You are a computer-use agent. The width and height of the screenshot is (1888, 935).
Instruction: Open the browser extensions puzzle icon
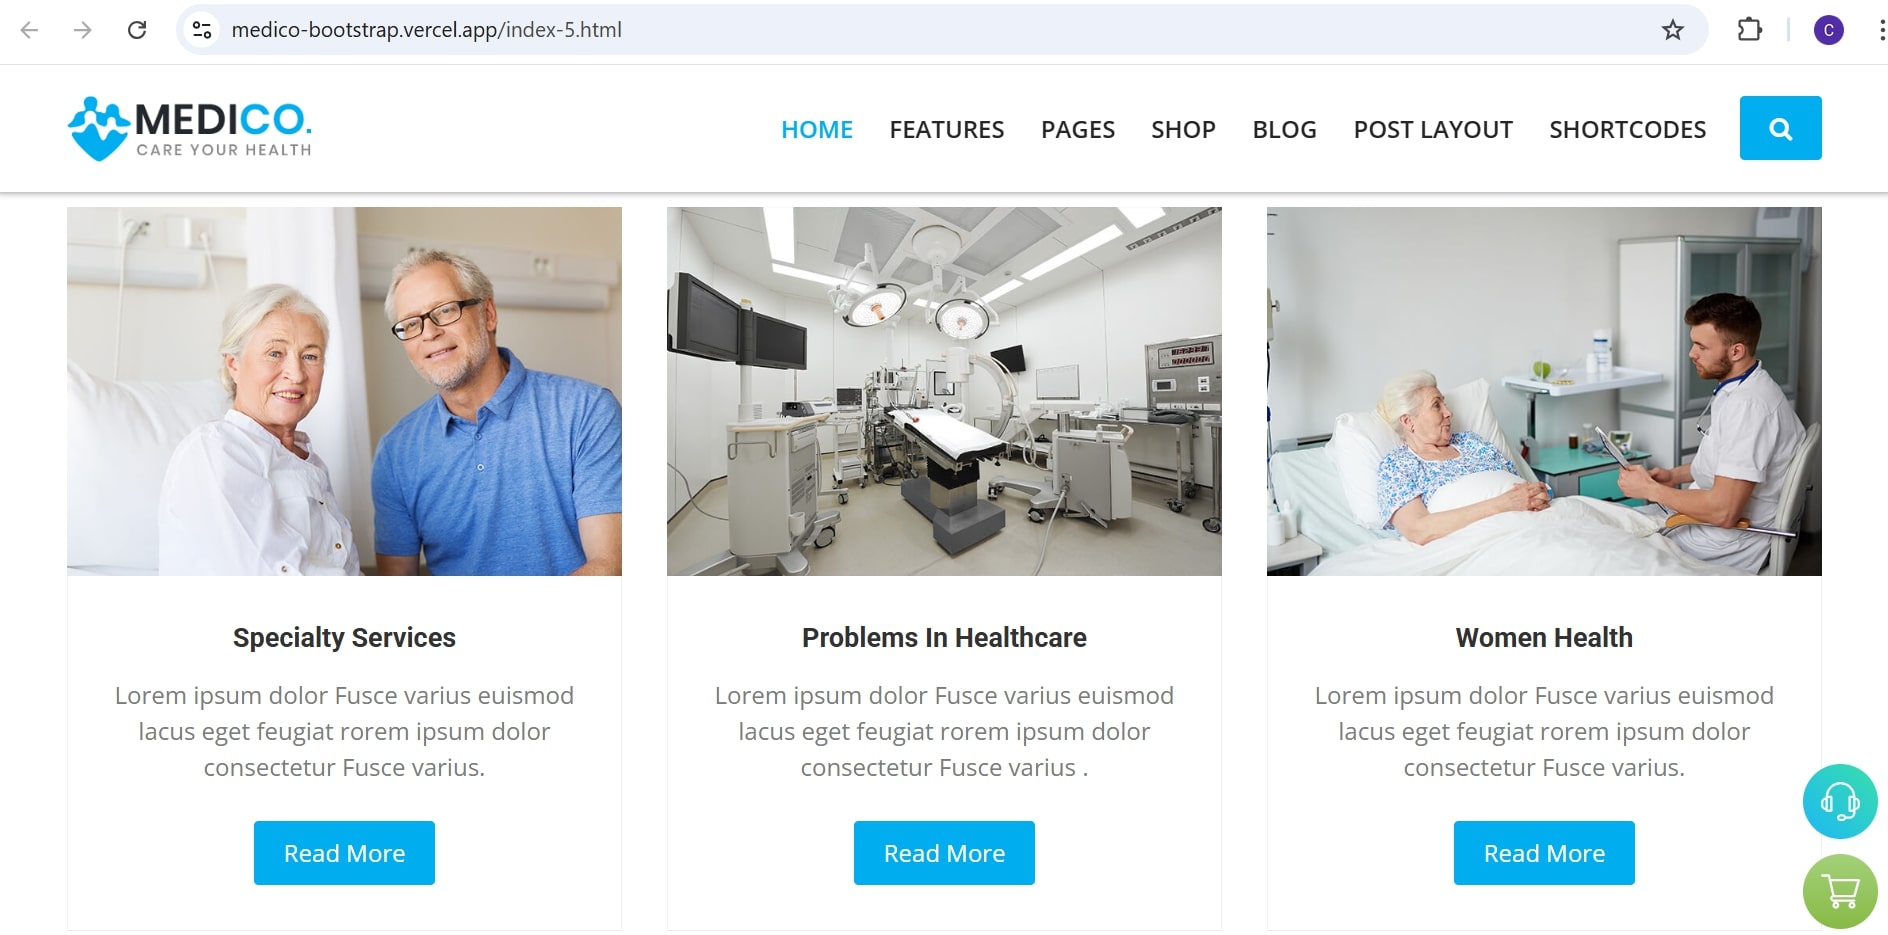(1750, 30)
